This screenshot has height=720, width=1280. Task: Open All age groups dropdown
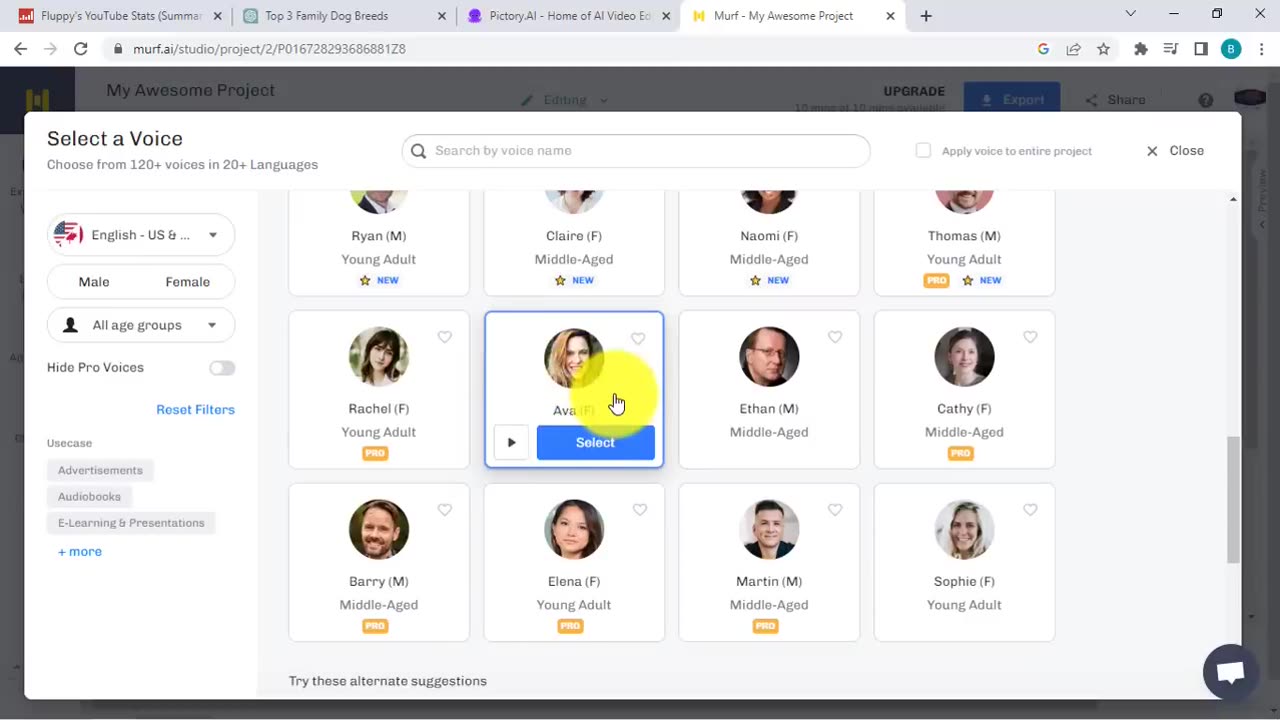(x=141, y=325)
